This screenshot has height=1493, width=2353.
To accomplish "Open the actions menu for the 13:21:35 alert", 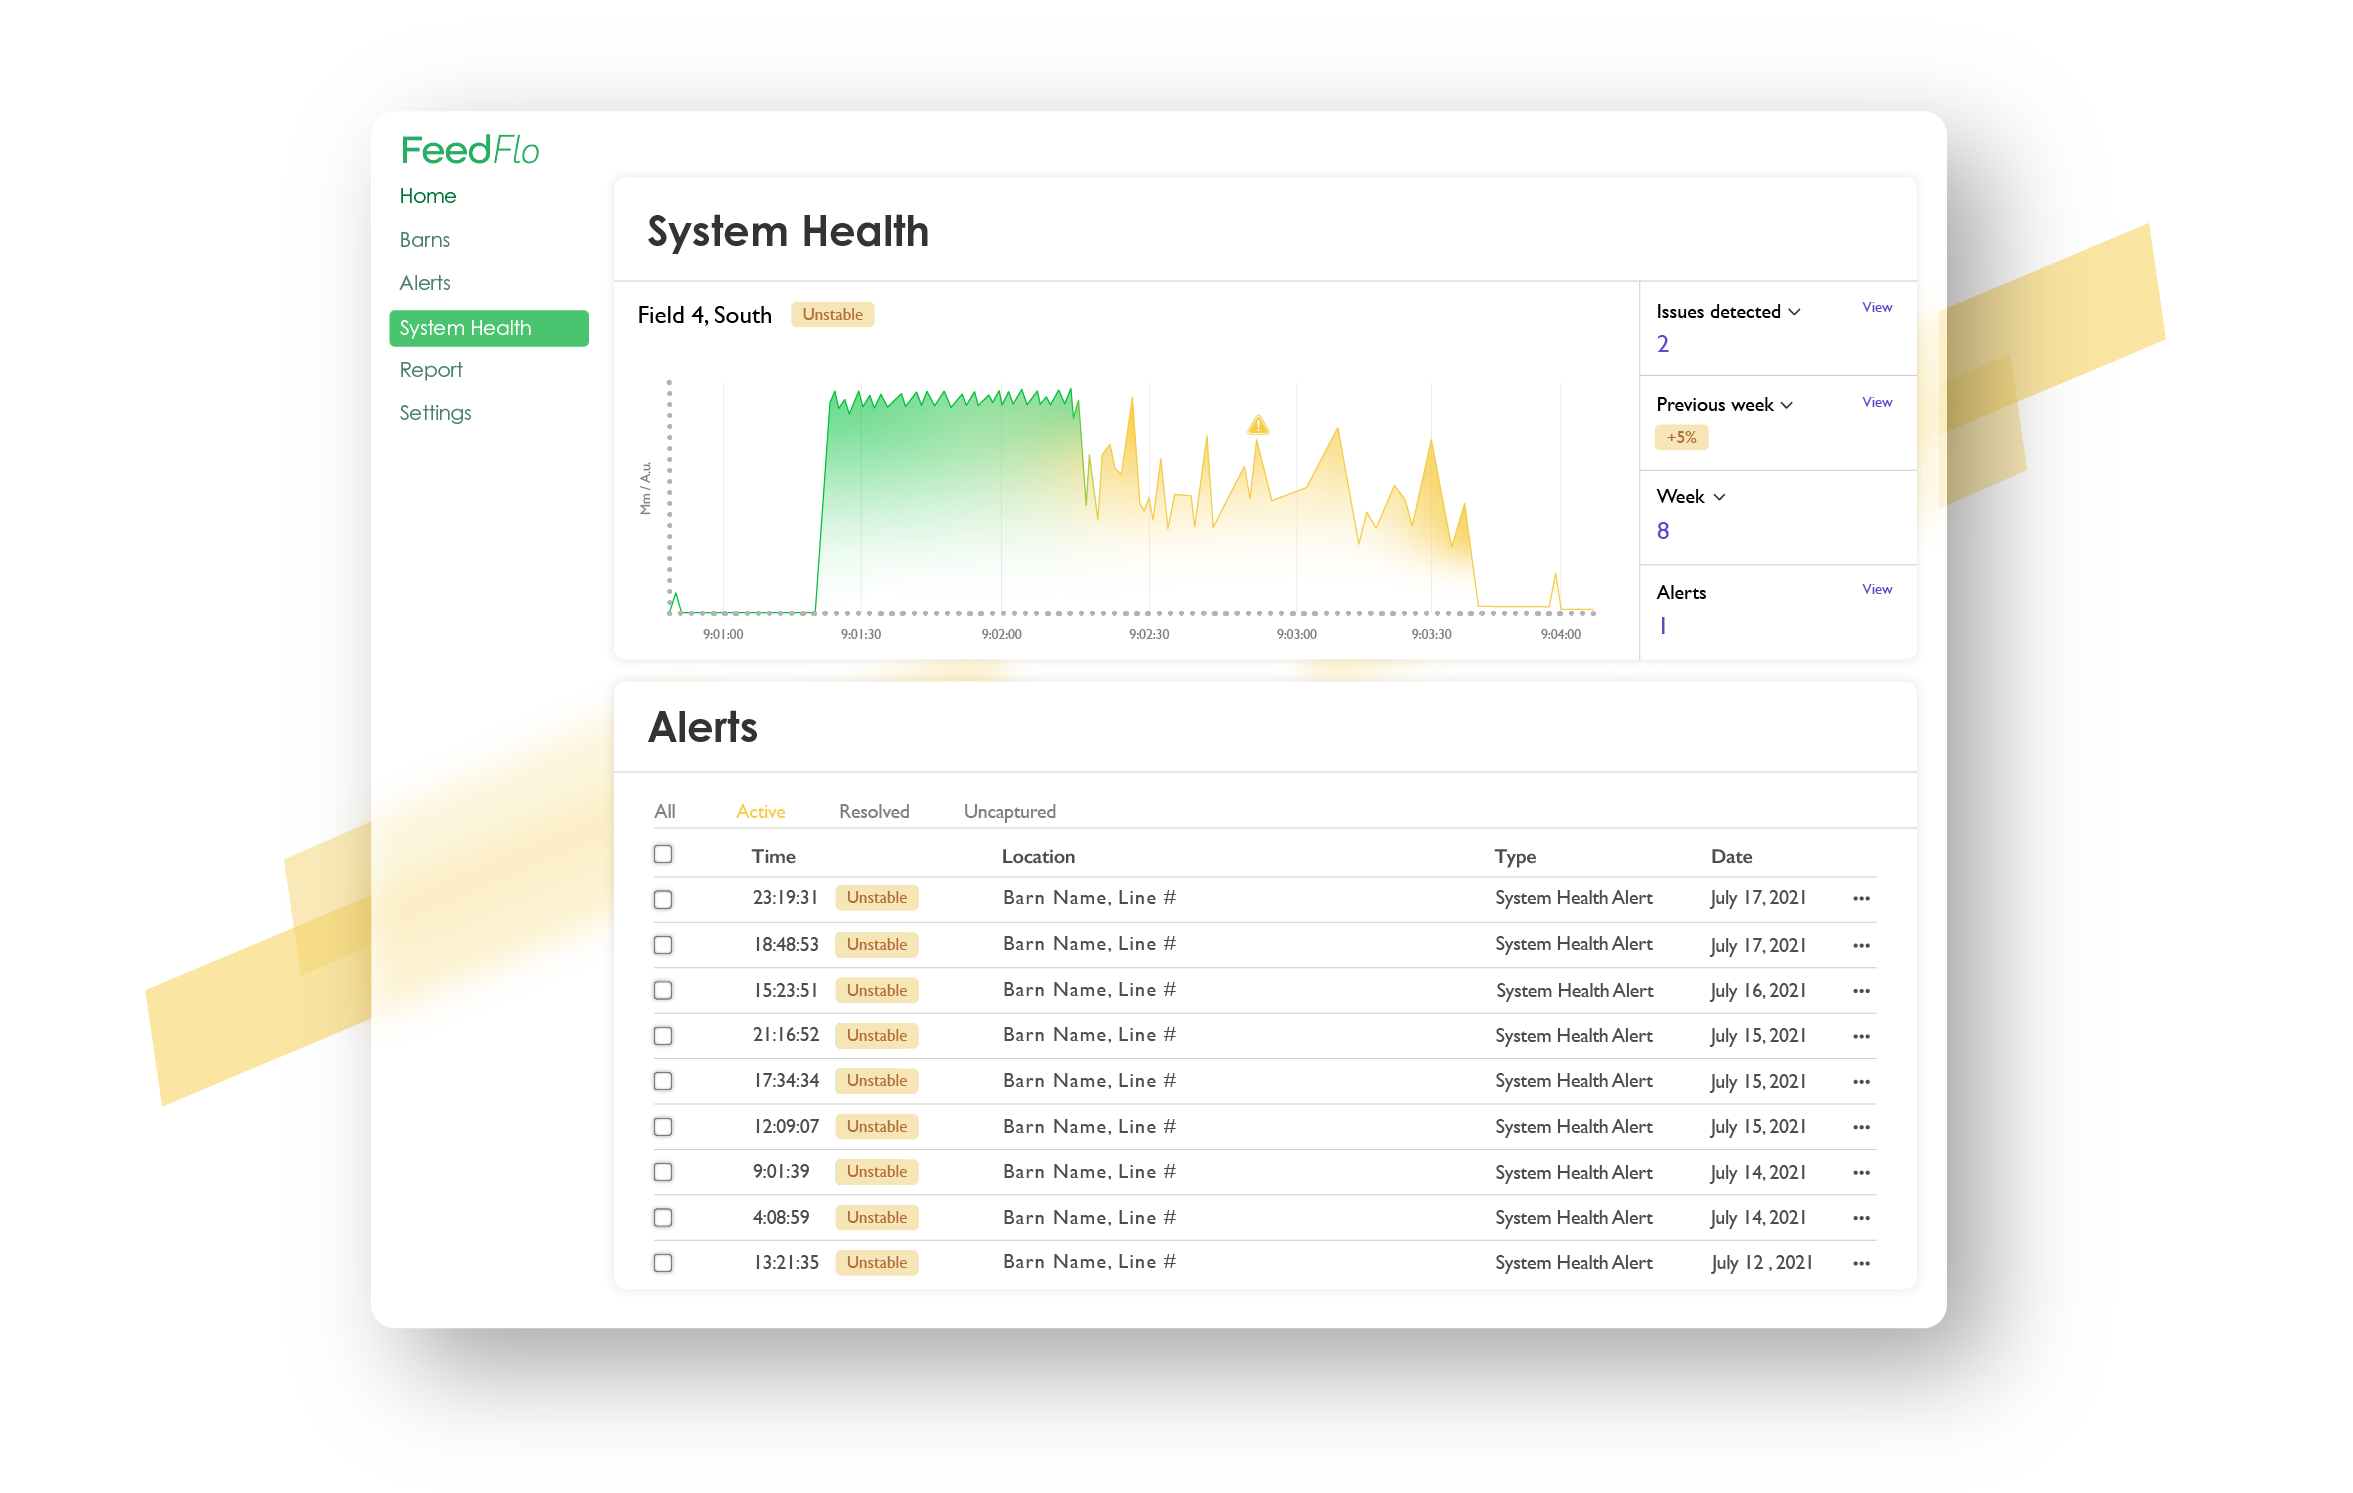I will tap(1862, 1263).
